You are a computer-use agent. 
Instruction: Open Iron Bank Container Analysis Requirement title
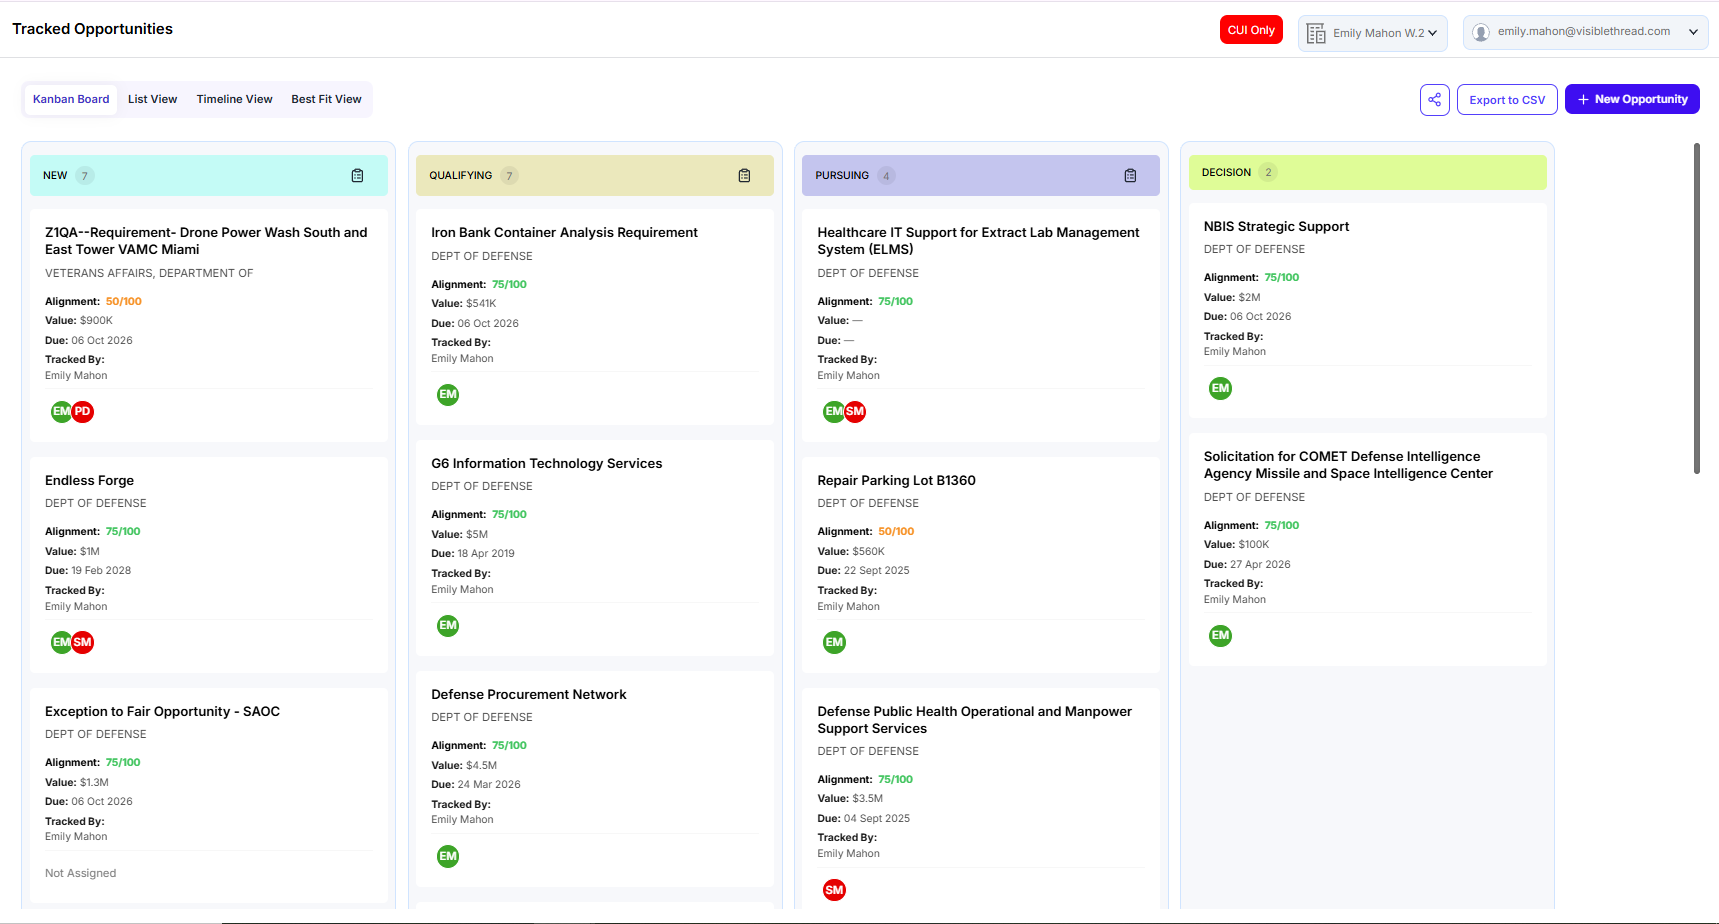coord(564,233)
